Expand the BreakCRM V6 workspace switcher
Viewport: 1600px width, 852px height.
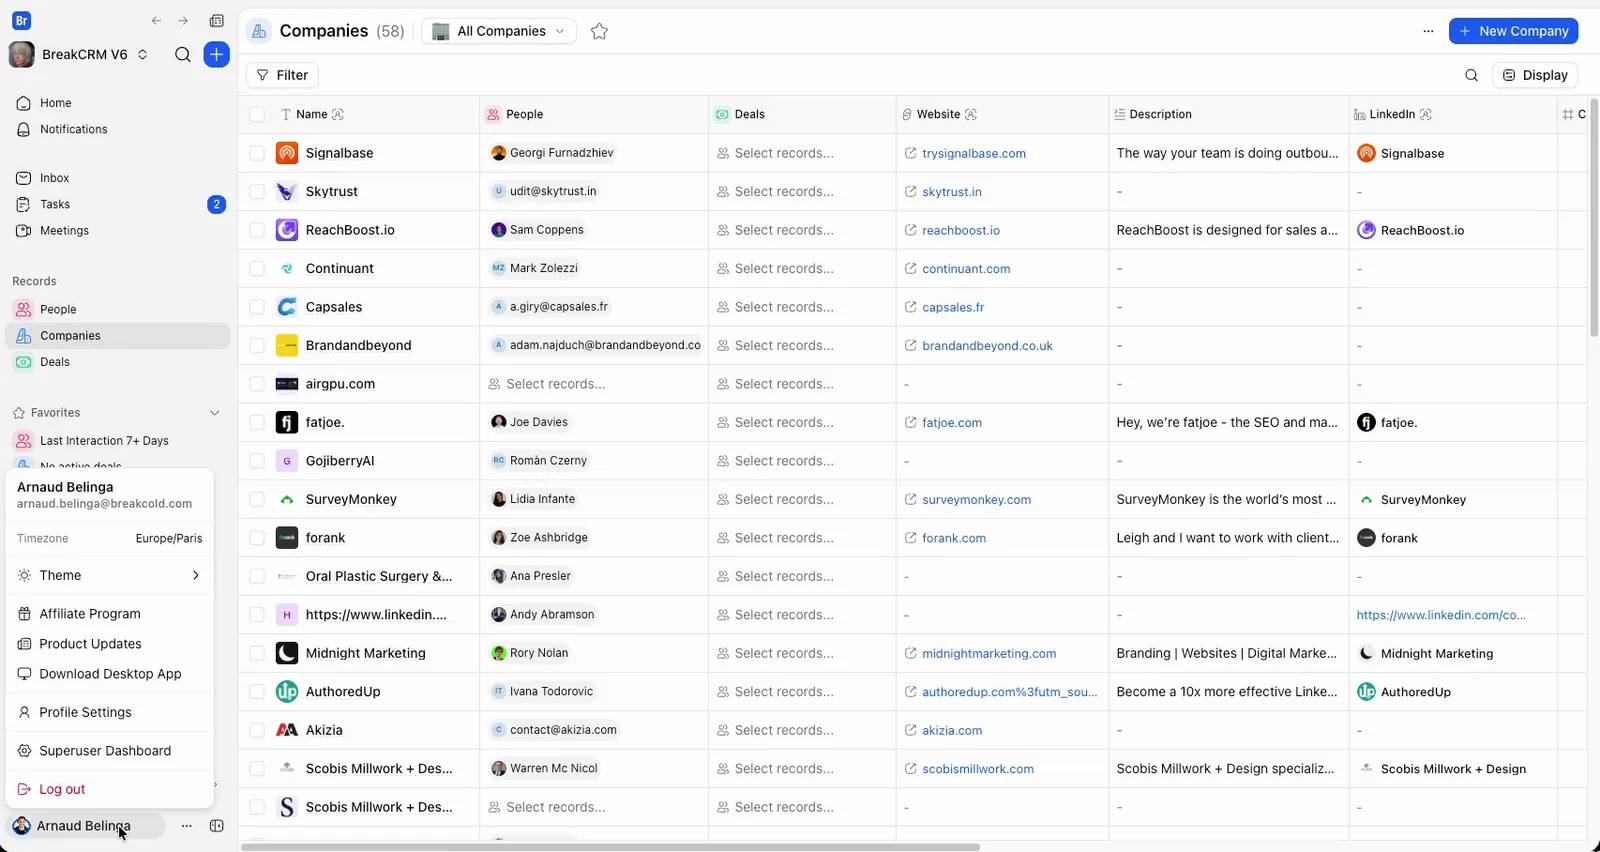click(x=78, y=55)
